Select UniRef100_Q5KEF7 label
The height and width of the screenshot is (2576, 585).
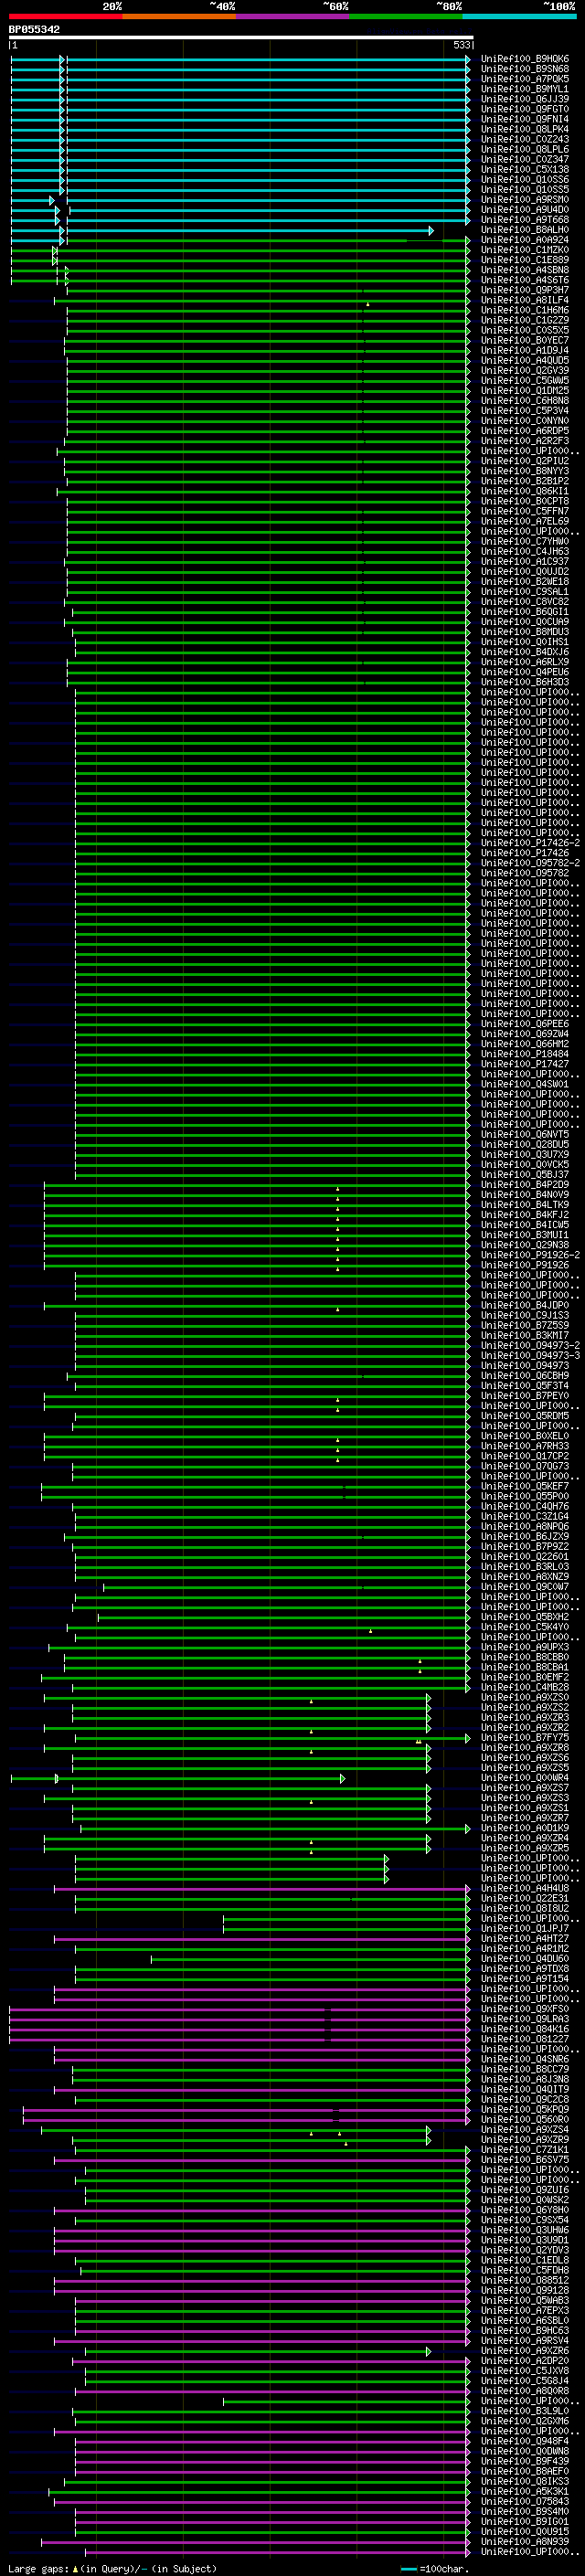(525, 1486)
